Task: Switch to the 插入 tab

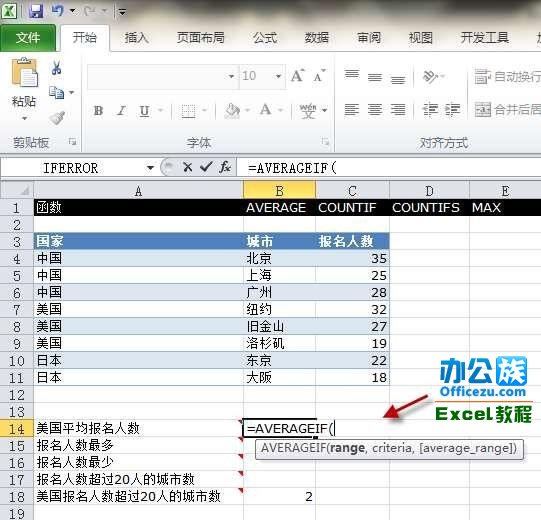Action: point(137,38)
